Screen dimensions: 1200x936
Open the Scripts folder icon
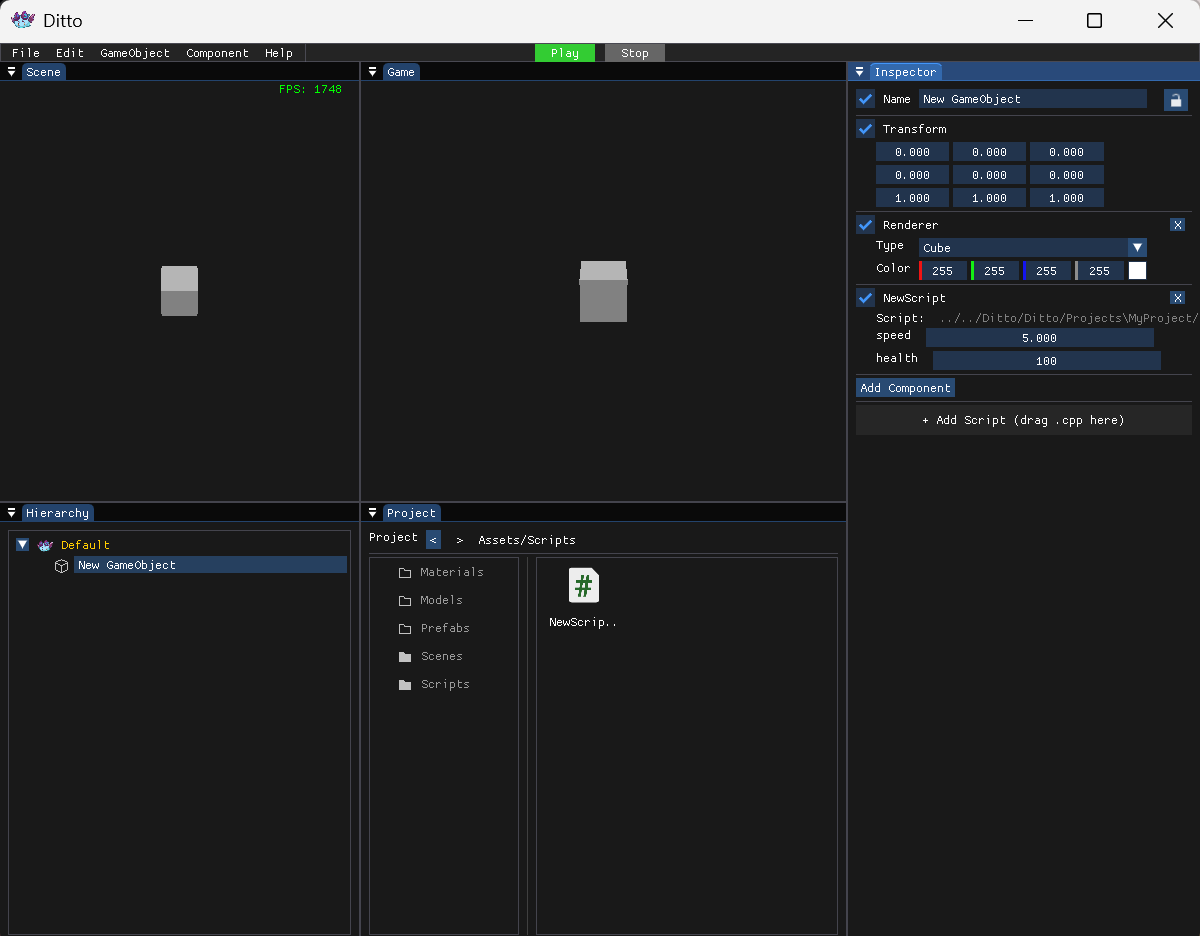click(x=405, y=685)
